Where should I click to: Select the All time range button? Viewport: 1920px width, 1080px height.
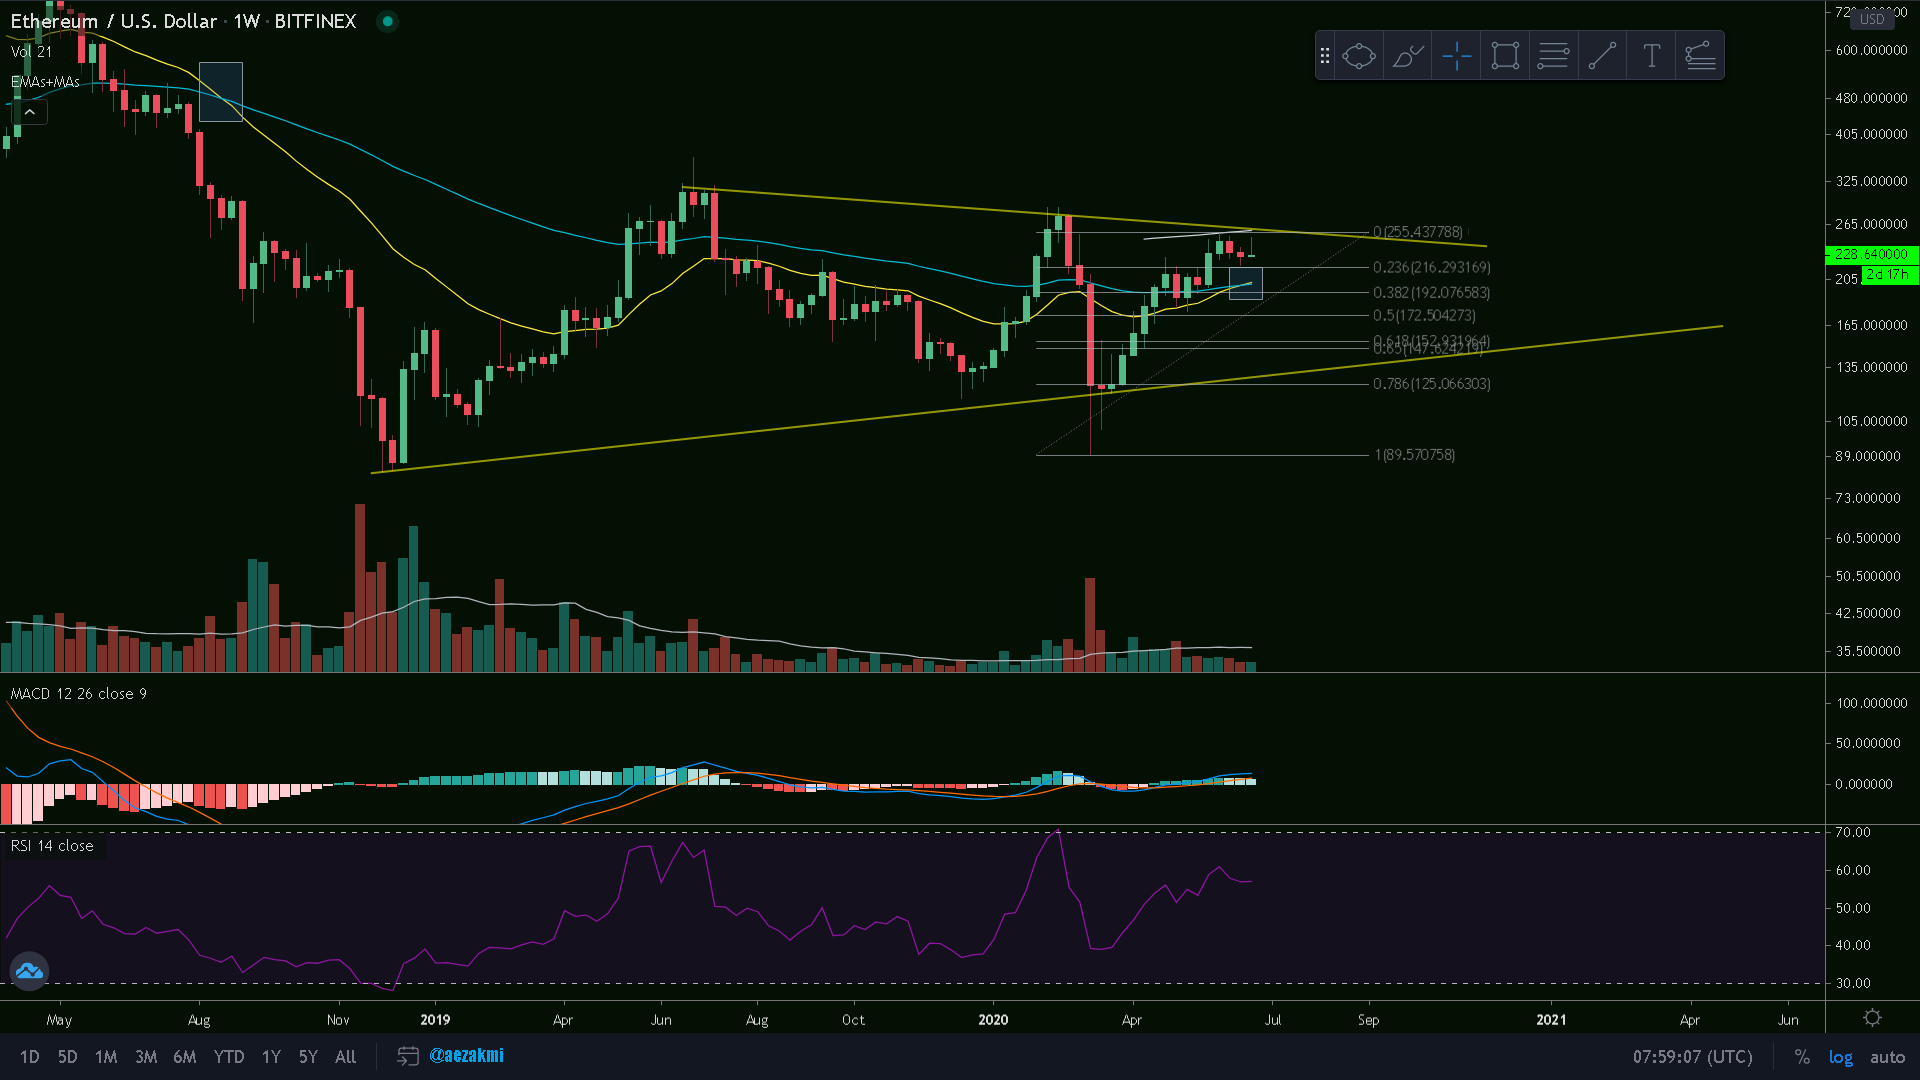(346, 1057)
